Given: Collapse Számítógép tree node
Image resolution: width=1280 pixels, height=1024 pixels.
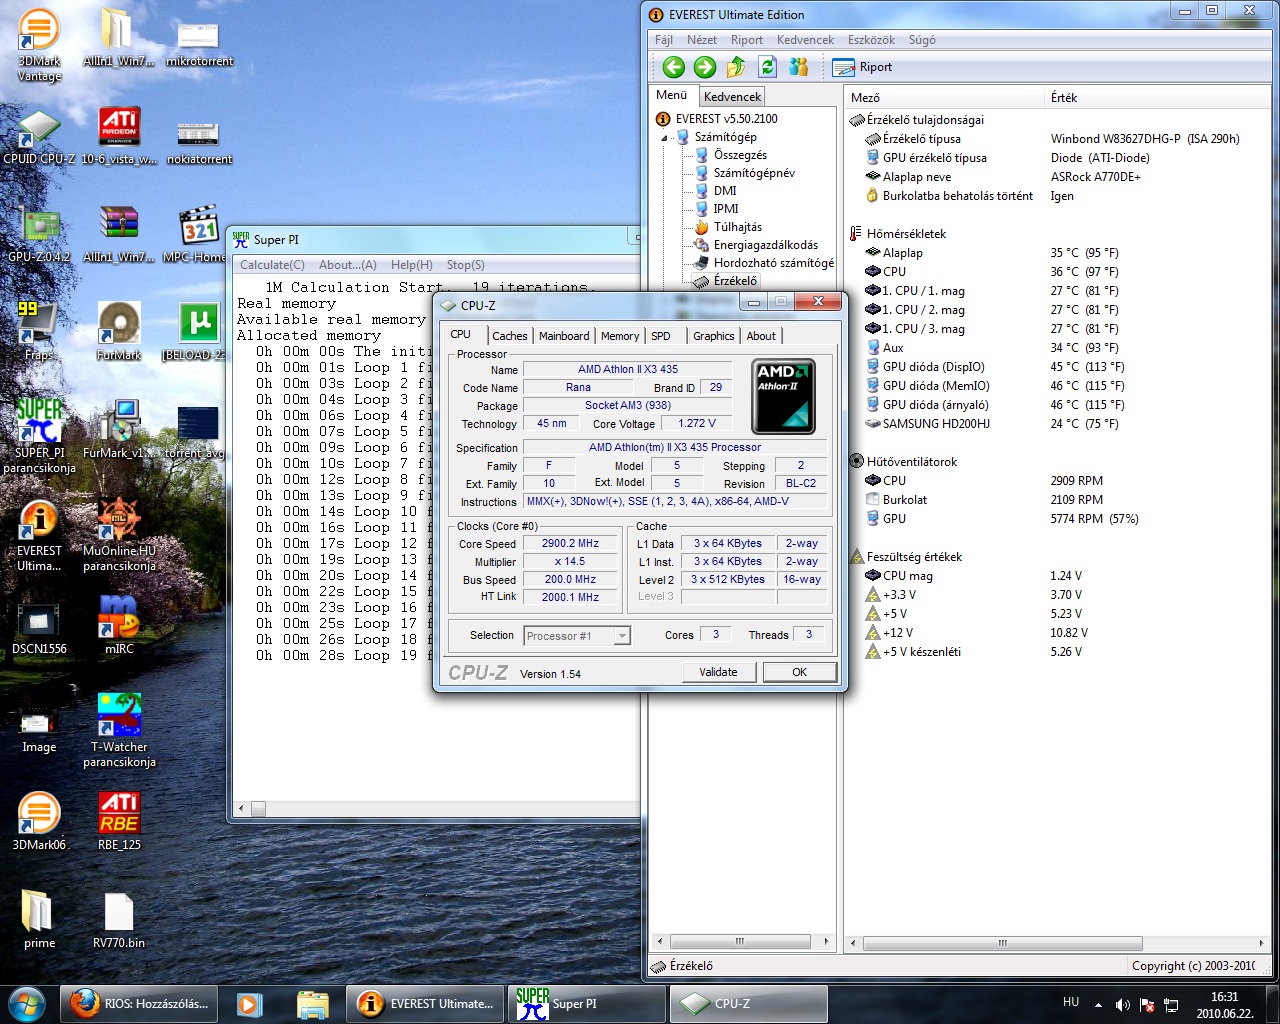Looking at the screenshot, I should [663, 138].
